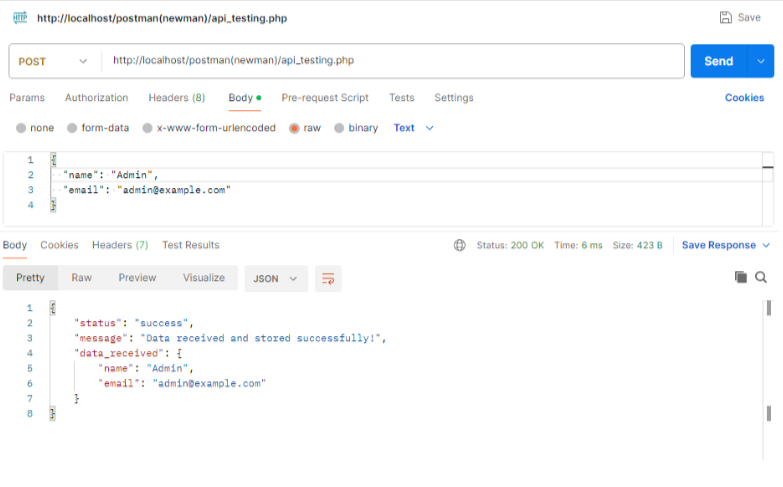Expand the Save Response dropdown

click(726, 245)
